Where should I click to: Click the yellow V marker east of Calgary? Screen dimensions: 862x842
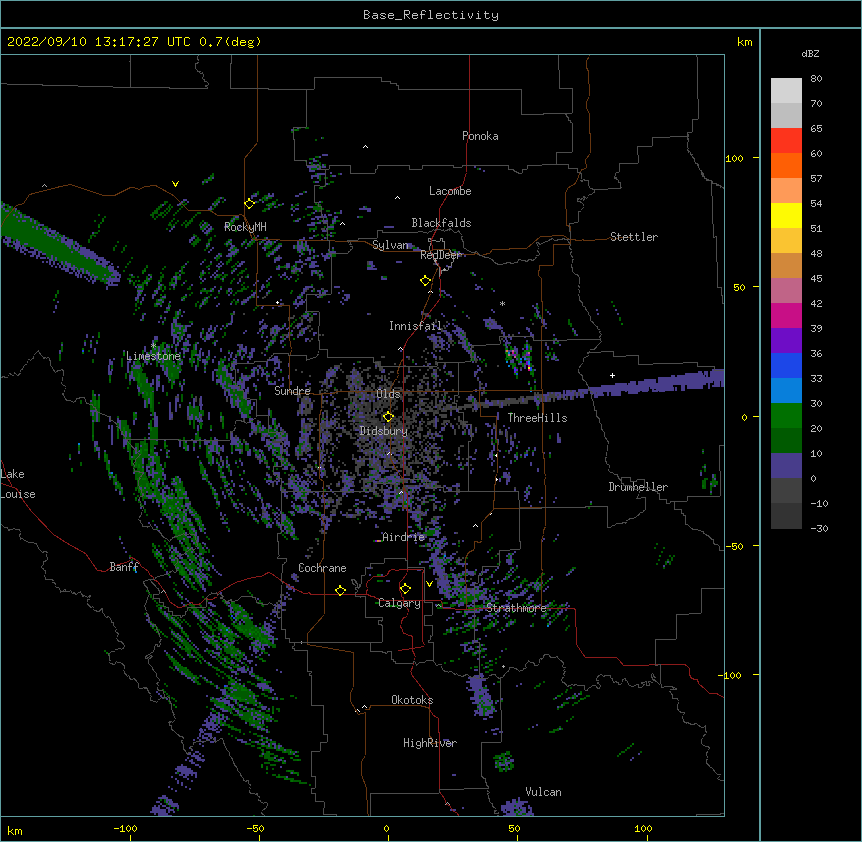click(429, 584)
